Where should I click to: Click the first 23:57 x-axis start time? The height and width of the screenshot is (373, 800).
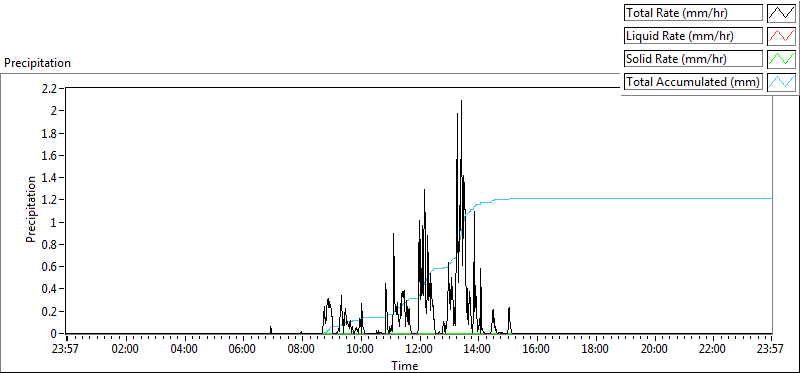pos(66,350)
